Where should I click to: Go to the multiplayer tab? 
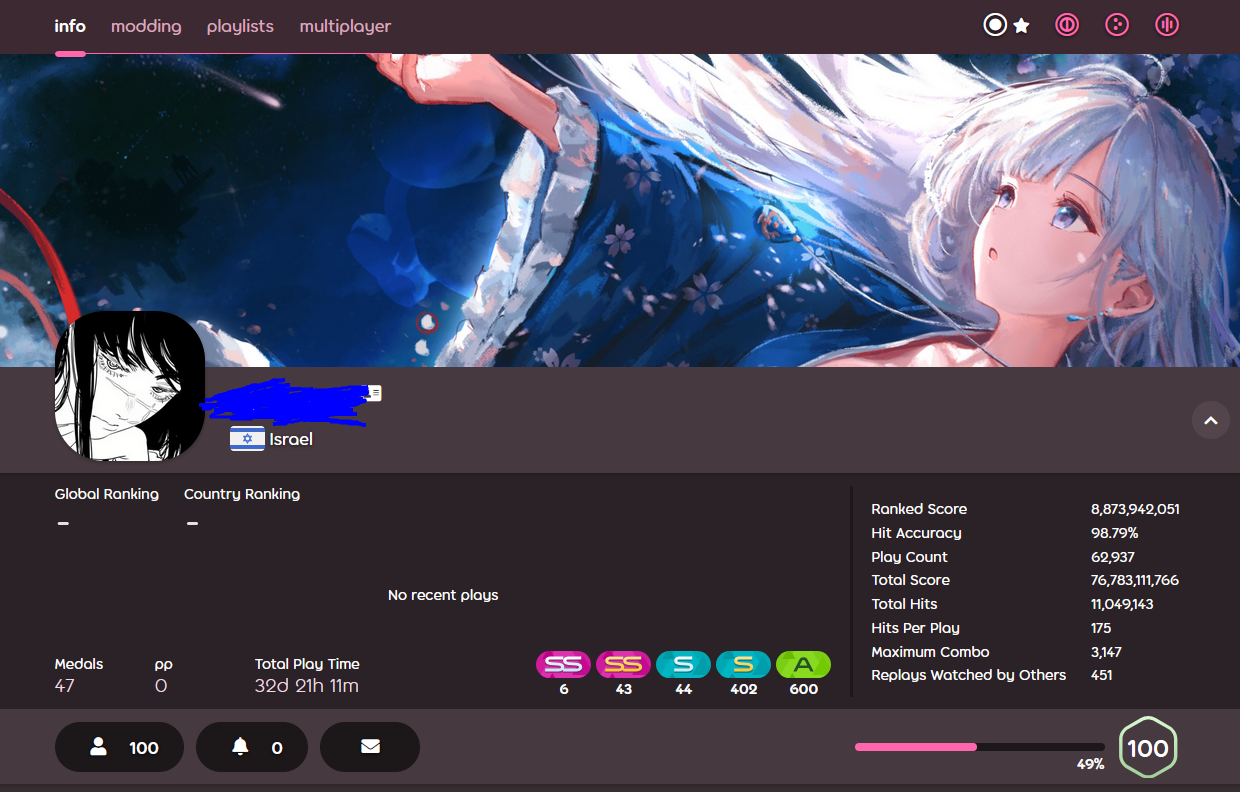point(345,26)
